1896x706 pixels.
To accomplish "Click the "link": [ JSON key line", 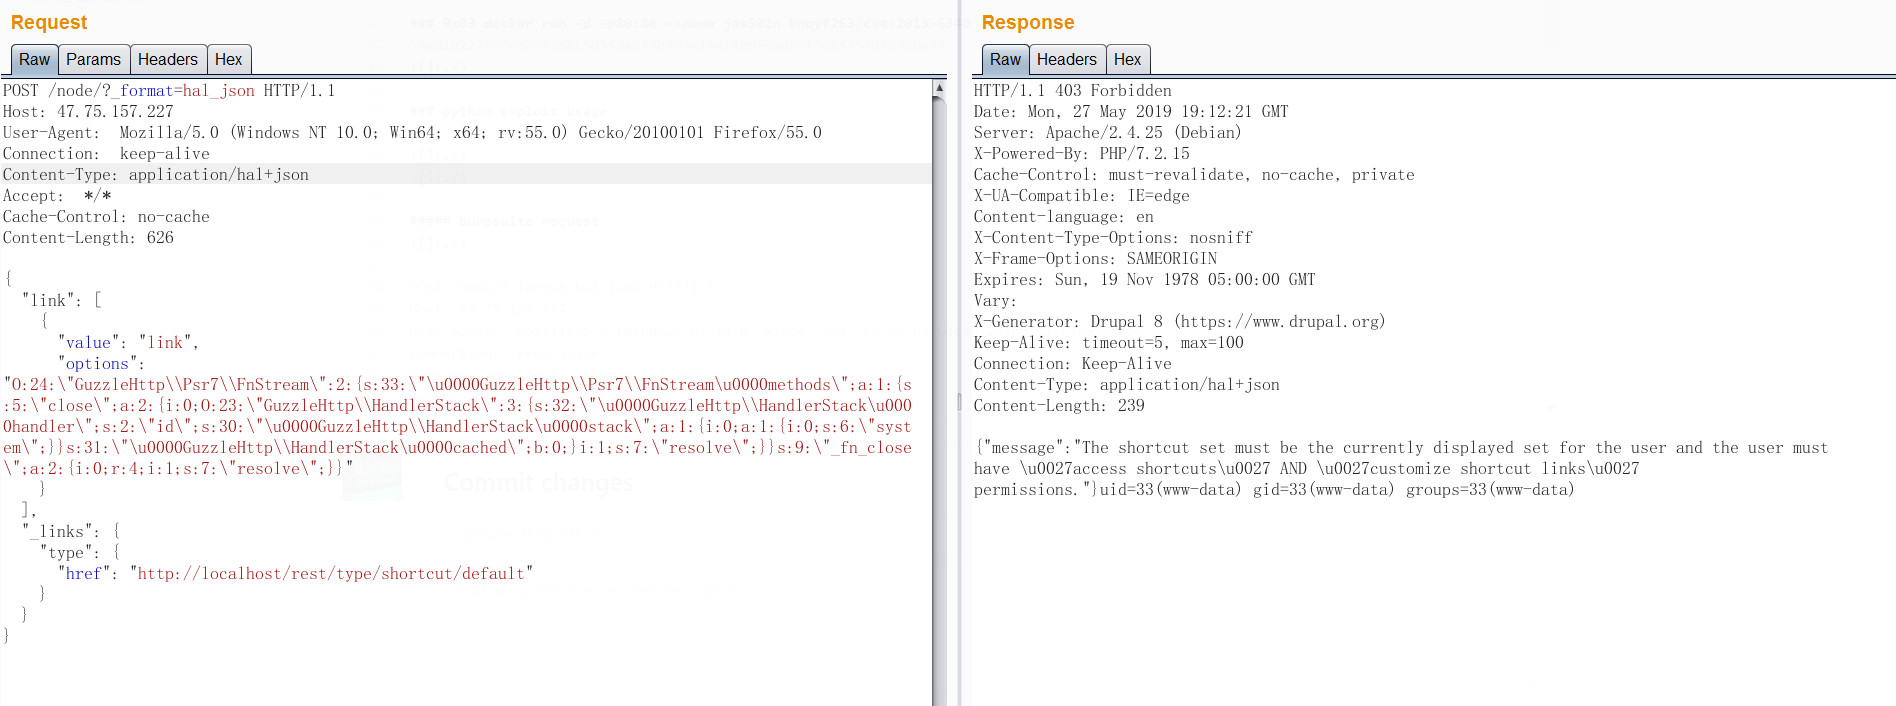I will click(62, 300).
